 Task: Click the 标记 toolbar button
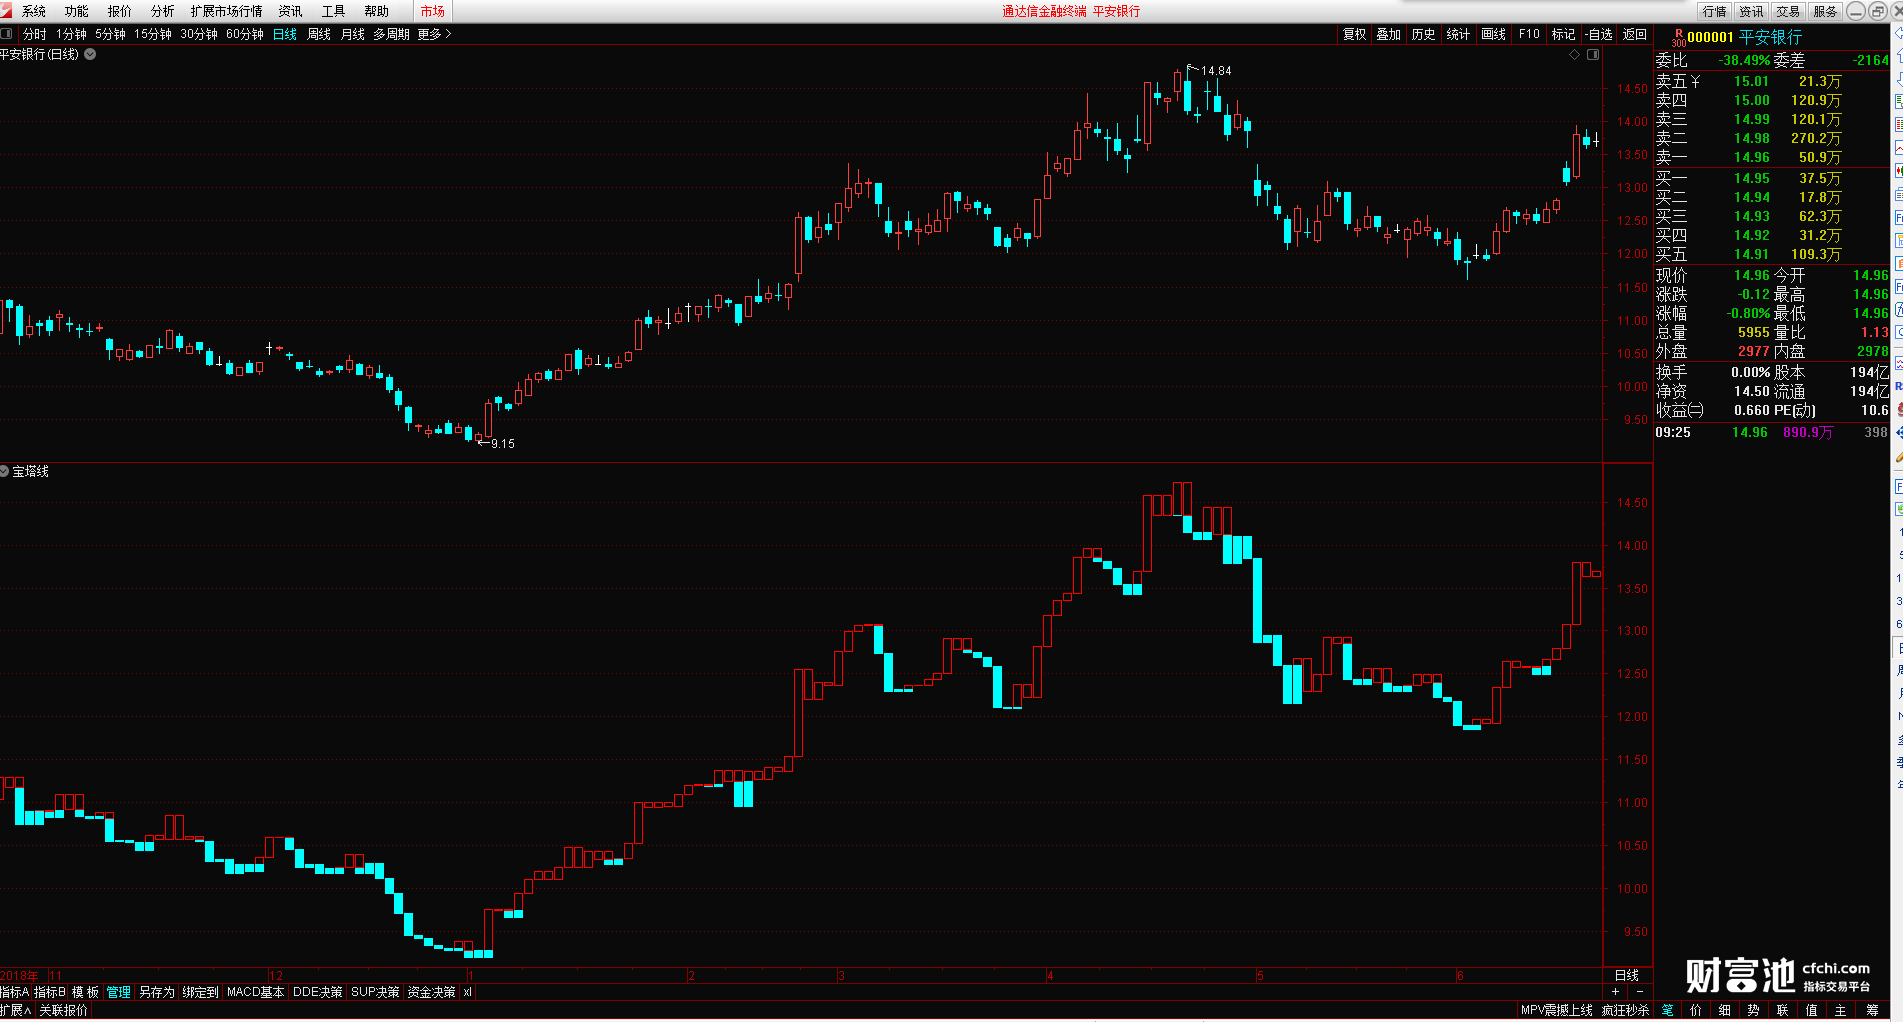click(1563, 34)
